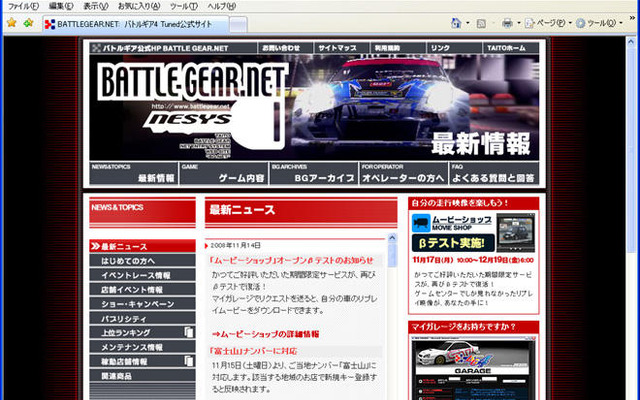Open the GAME ゲーム内容 navigation tab
This screenshot has width=640, height=400.
[224, 173]
